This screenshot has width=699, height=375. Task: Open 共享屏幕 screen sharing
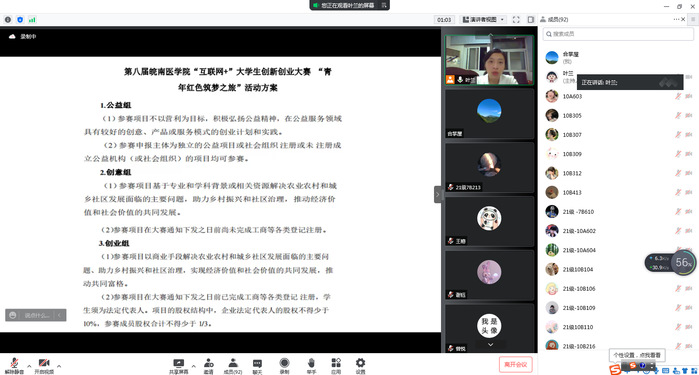click(x=179, y=363)
